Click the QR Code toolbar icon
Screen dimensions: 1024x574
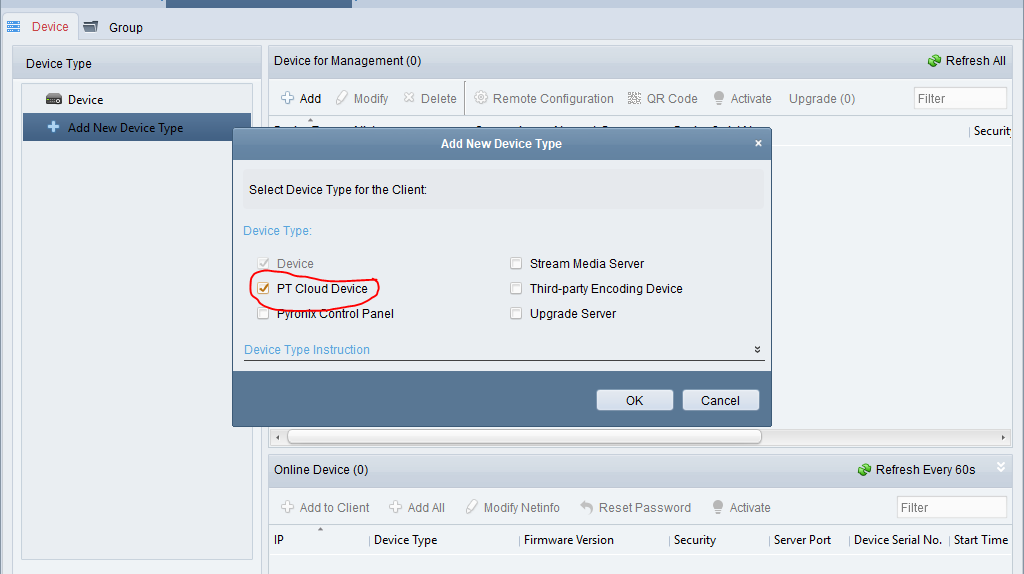pyautogui.click(x=634, y=98)
